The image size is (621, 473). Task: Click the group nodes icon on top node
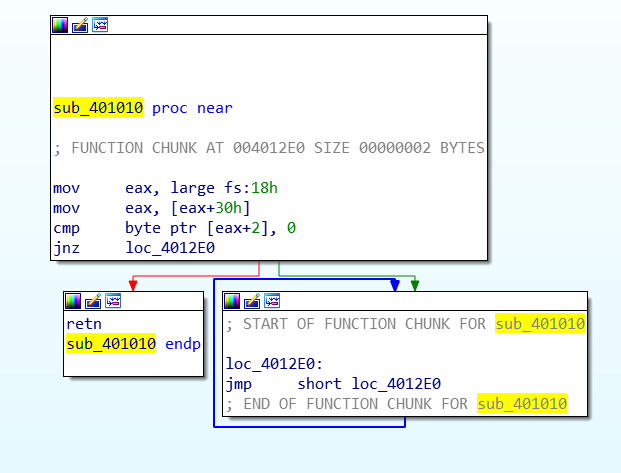pos(100,25)
